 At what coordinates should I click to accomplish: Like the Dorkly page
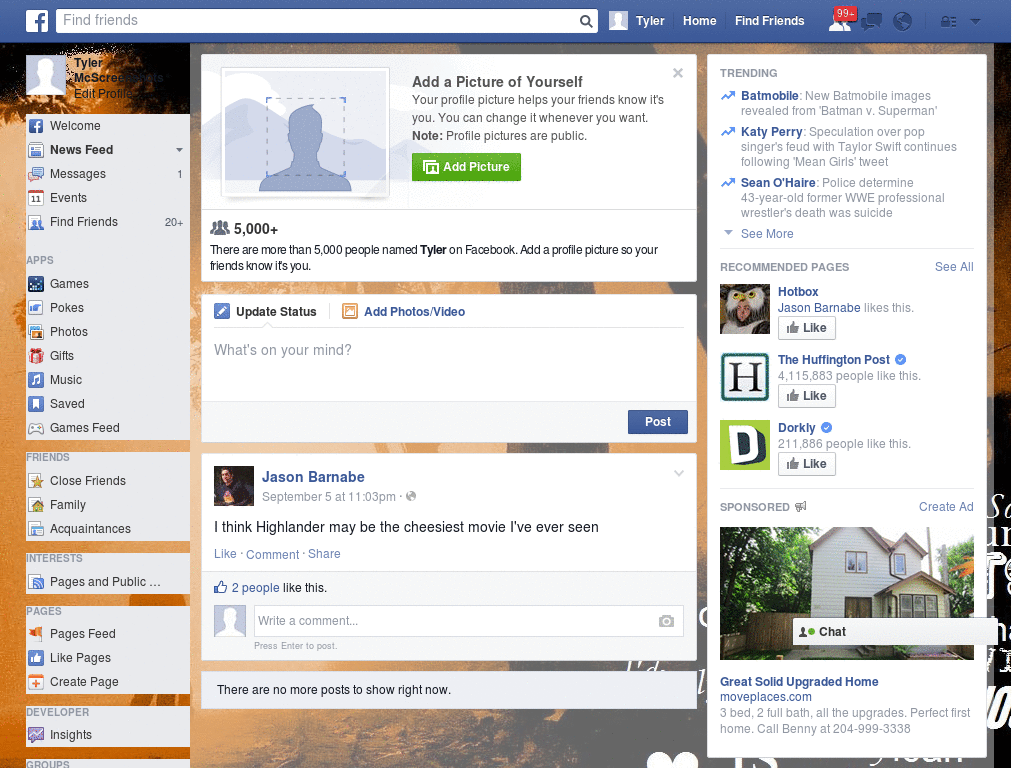tap(807, 464)
